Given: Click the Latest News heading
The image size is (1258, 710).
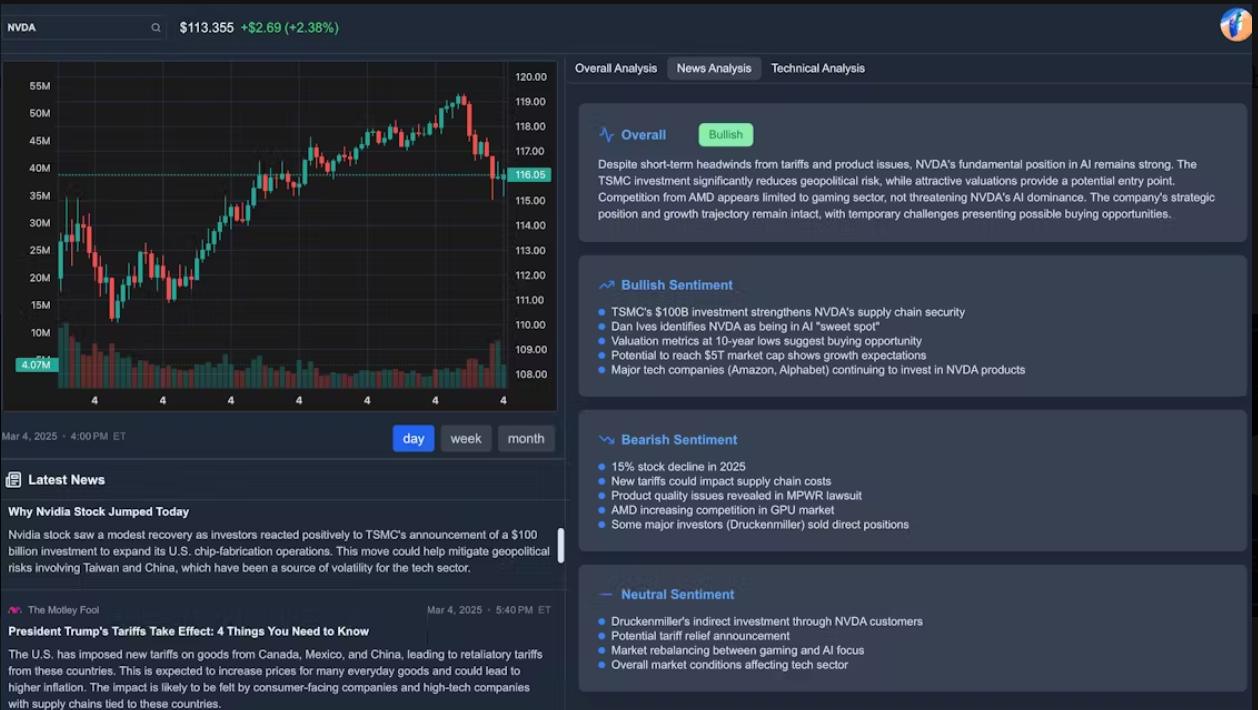Looking at the screenshot, I should click(67, 480).
